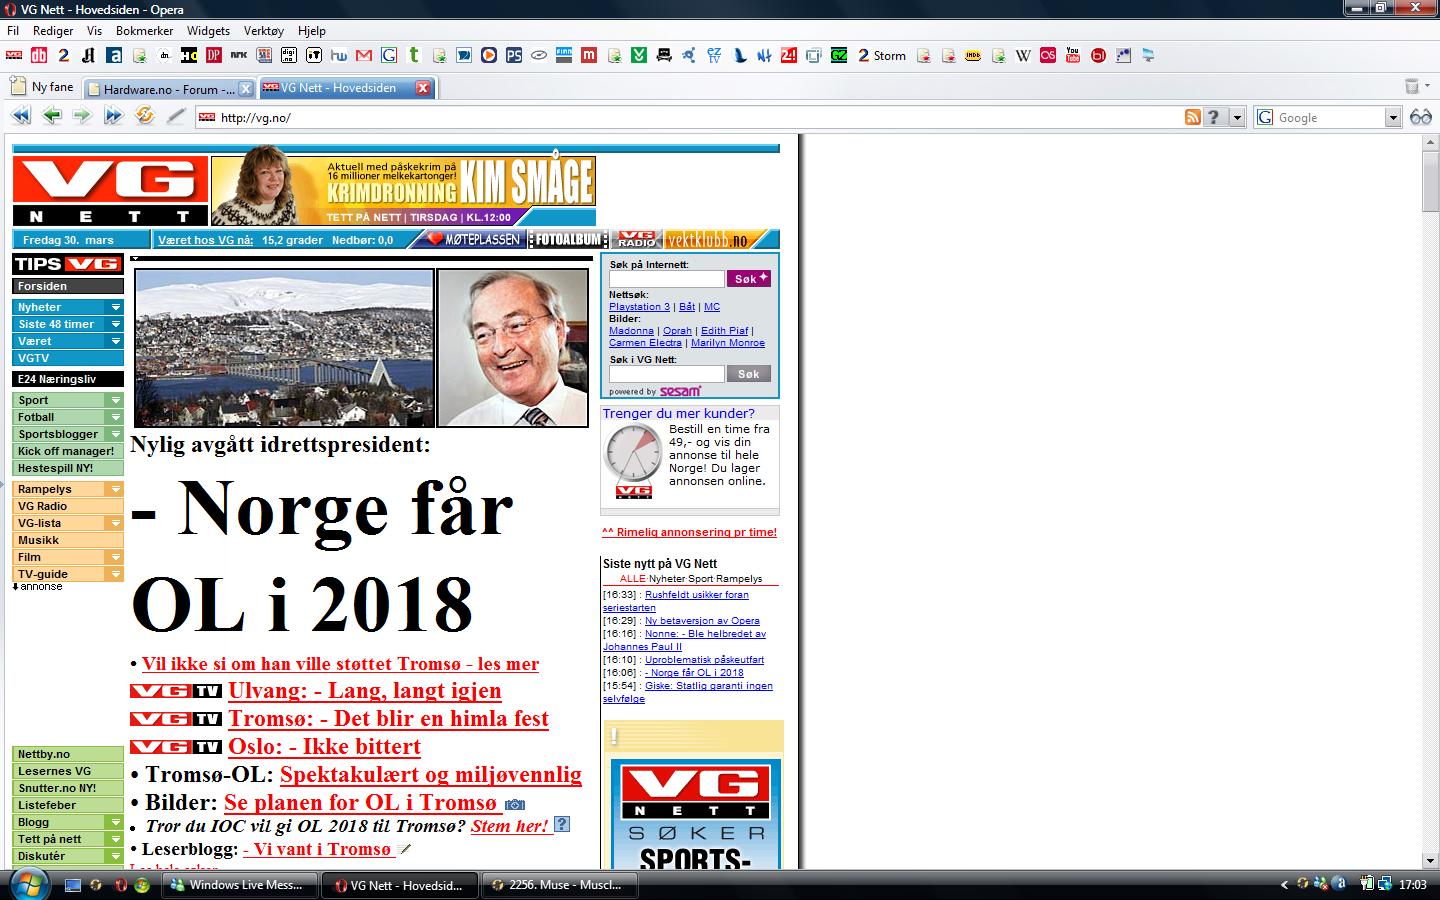The height and width of the screenshot is (900, 1440).
Task: Expand the Rampelys sidebar menu arrow
Action: tap(116, 489)
